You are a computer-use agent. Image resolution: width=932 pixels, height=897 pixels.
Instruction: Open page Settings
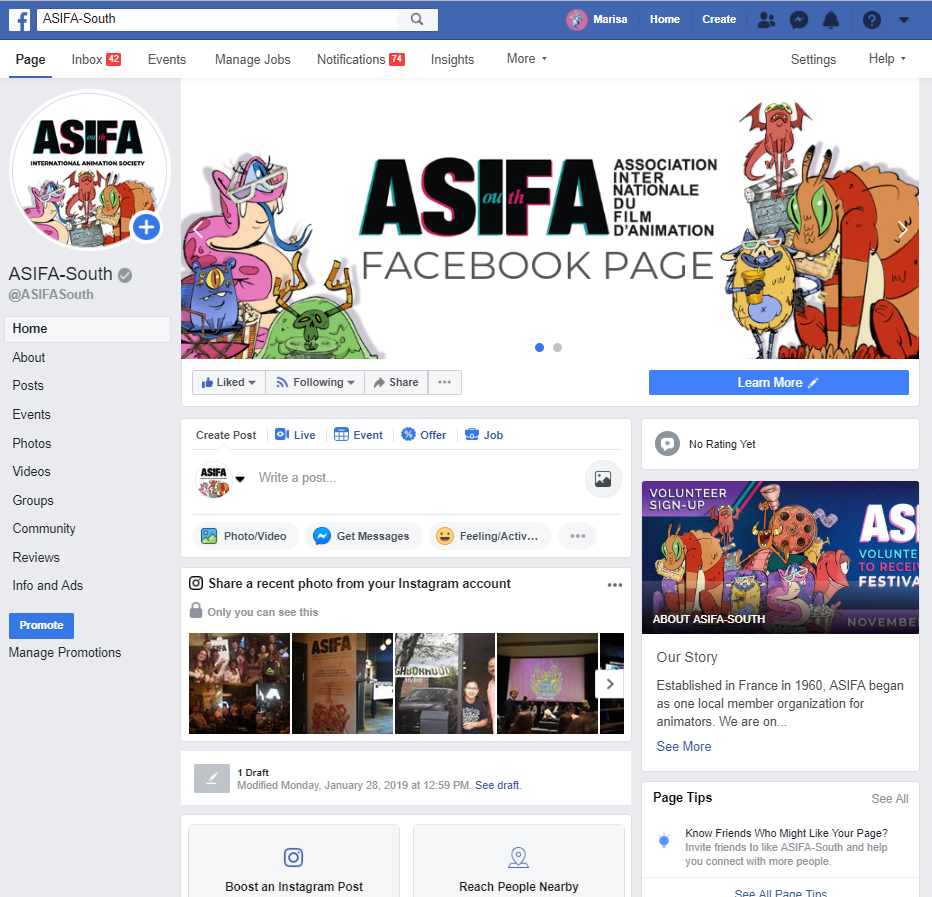pos(813,59)
